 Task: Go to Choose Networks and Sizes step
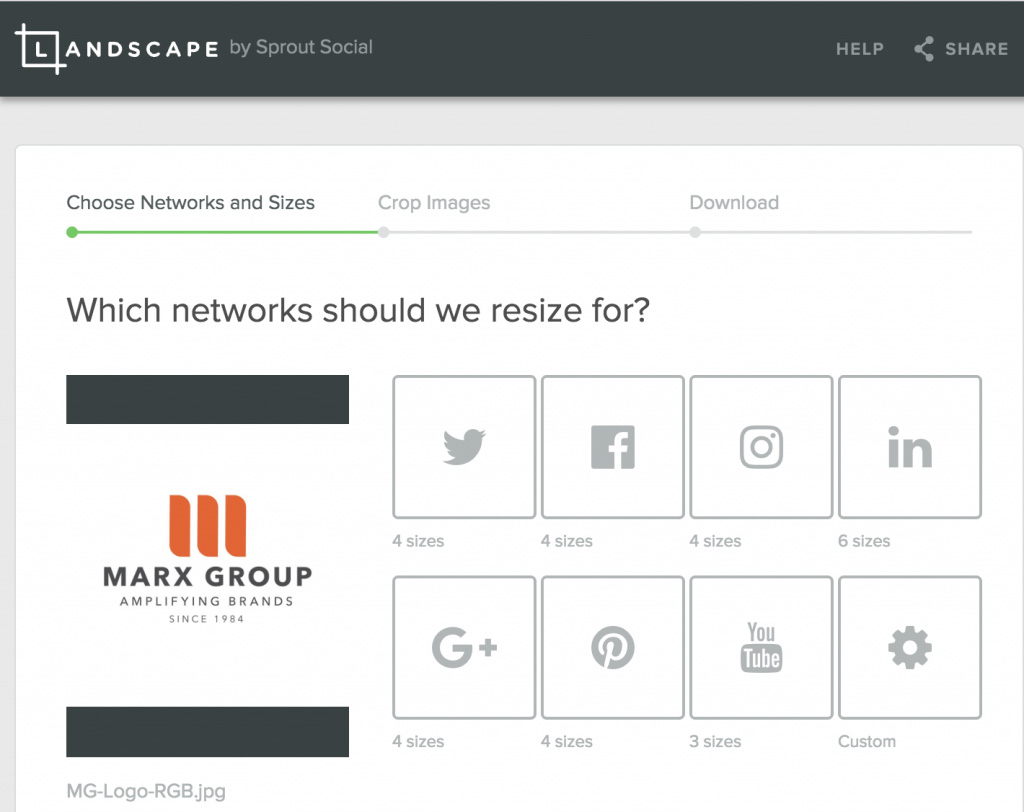coord(191,203)
